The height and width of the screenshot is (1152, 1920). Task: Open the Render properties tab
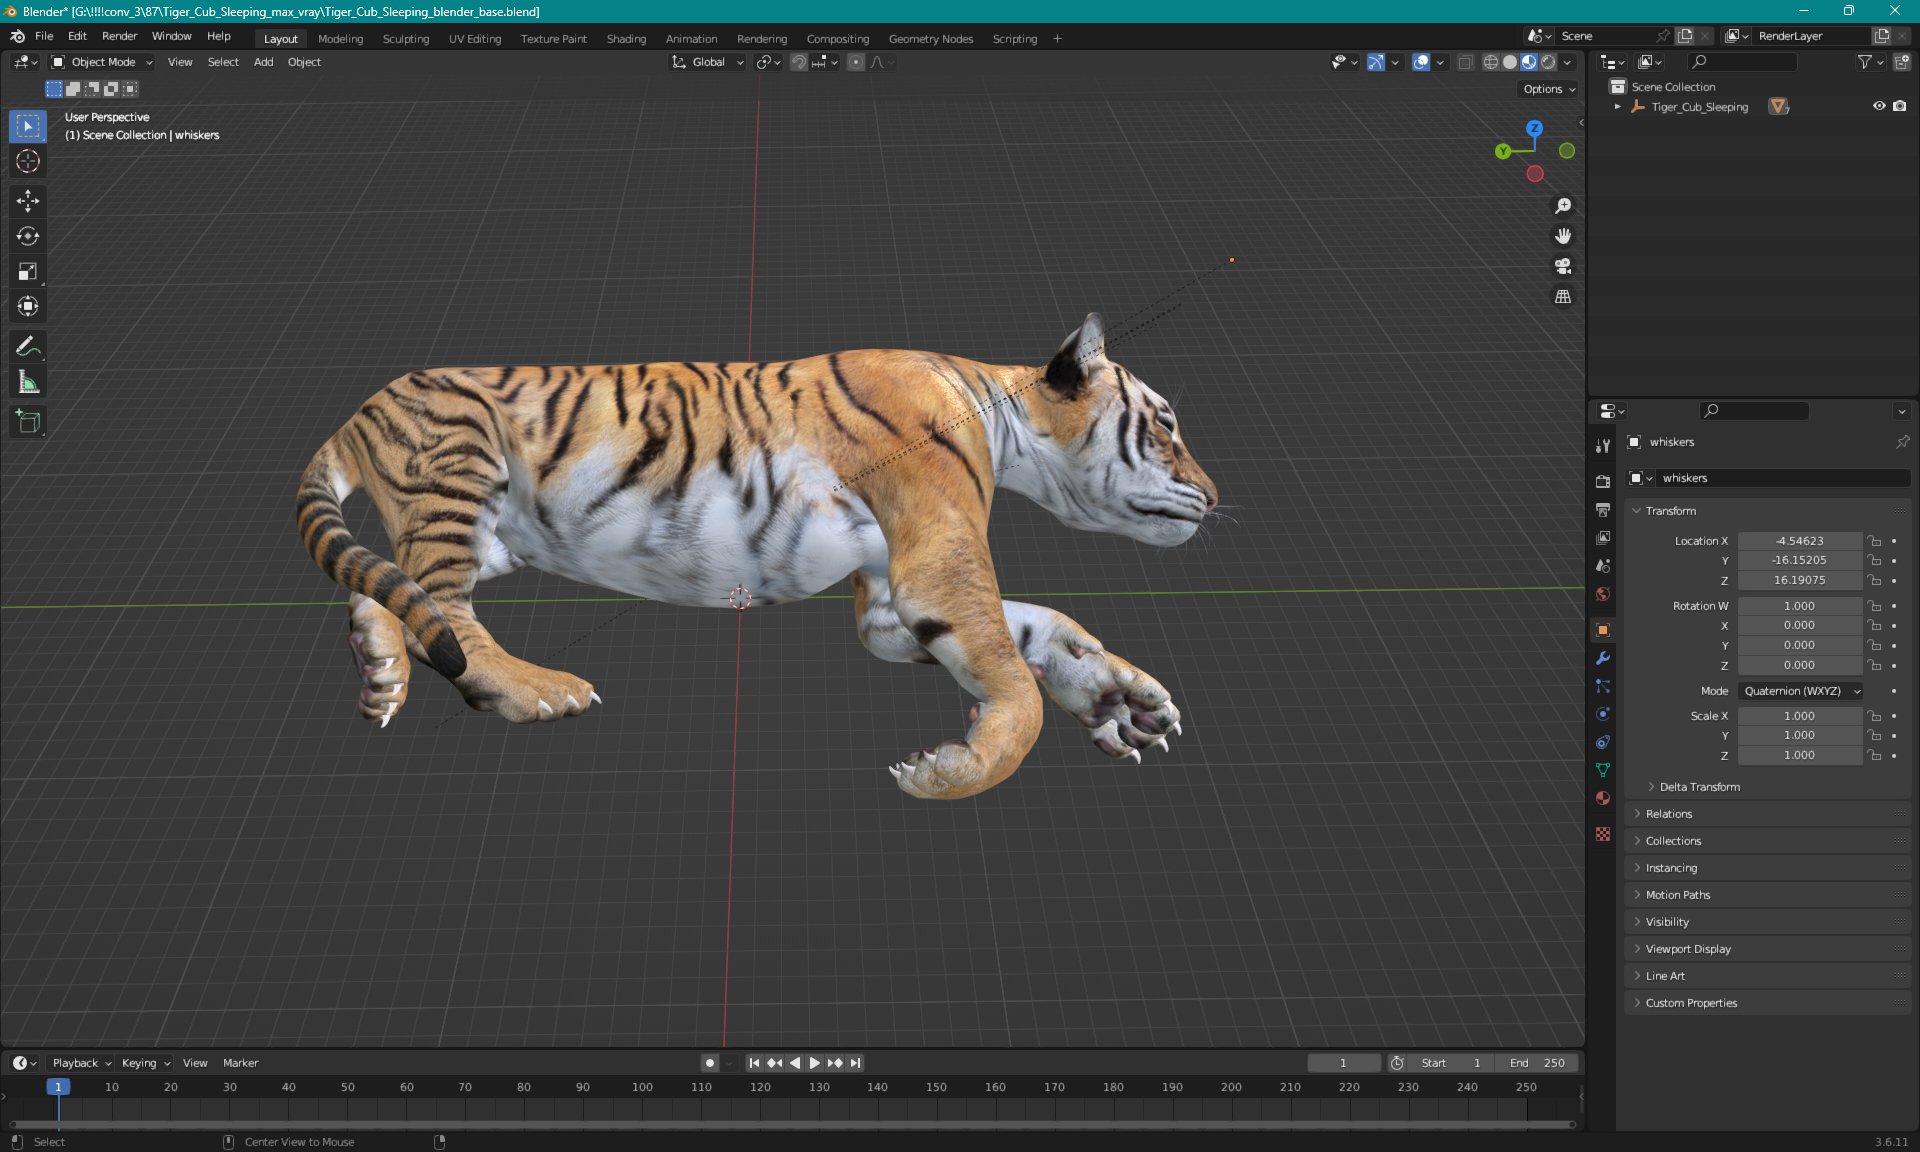point(1603,481)
